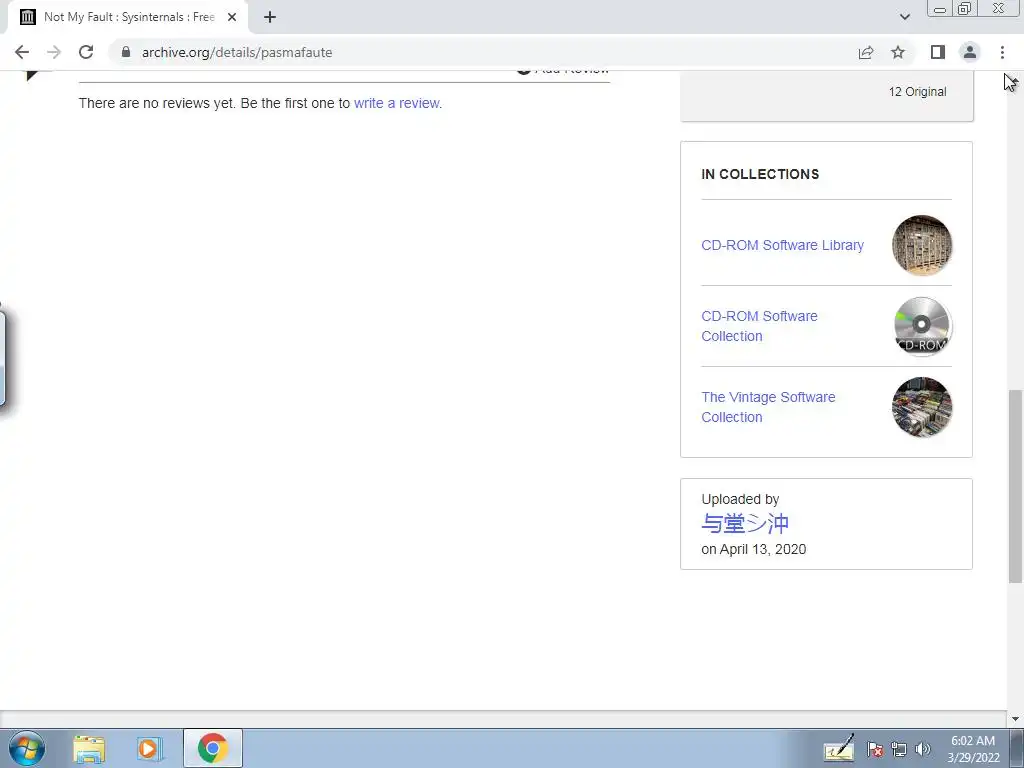
Task: Click the scrollbar down arrow
Action: click(x=1015, y=719)
